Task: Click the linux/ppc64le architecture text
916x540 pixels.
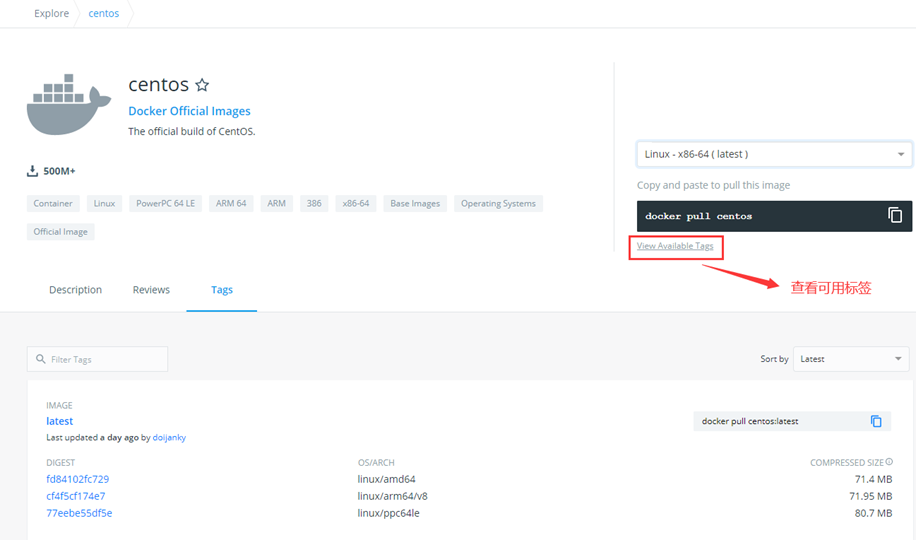Action: (x=388, y=513)
